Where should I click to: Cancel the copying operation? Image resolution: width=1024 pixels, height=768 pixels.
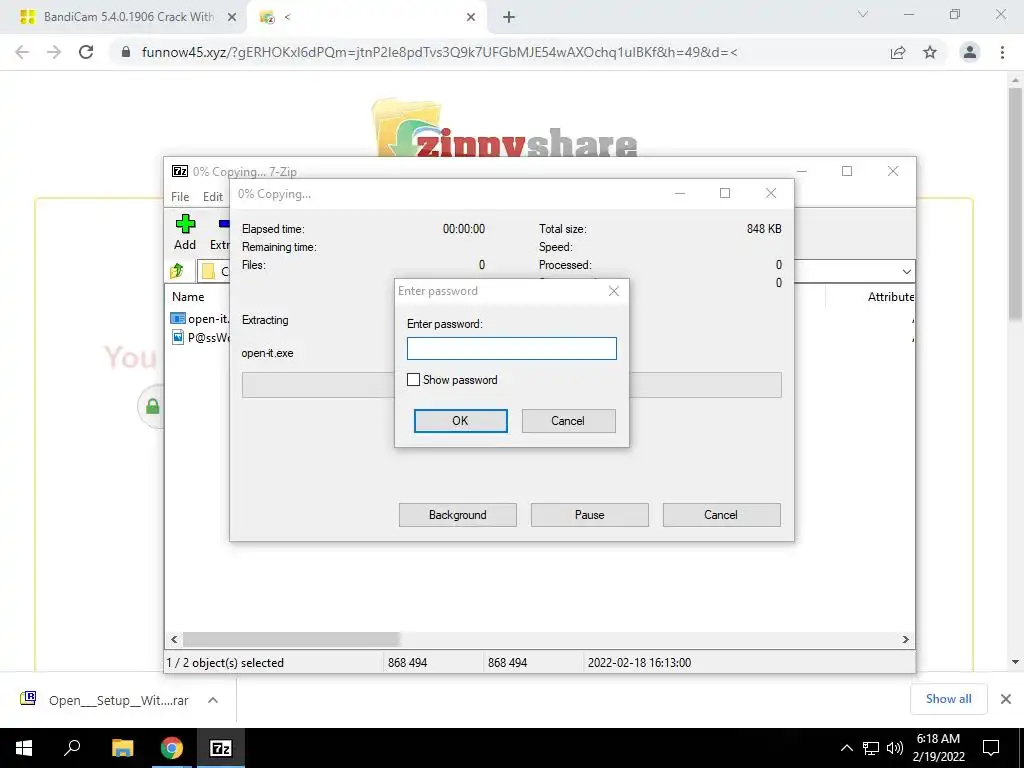(x=721, y=515)
